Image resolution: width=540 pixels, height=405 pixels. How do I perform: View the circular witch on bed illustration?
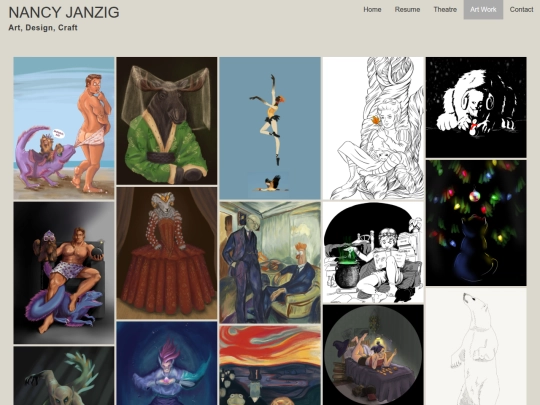pos(373,355)
